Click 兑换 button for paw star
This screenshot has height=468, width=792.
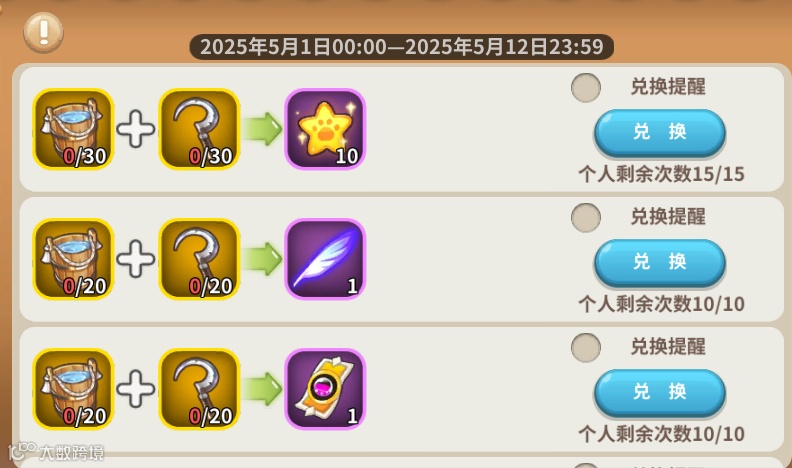tap(660, 133)
